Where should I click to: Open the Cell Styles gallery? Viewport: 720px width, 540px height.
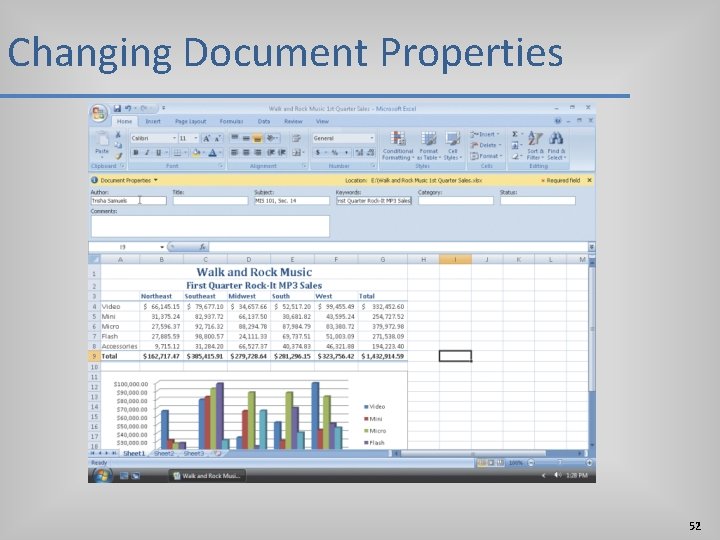click(453, 146)
